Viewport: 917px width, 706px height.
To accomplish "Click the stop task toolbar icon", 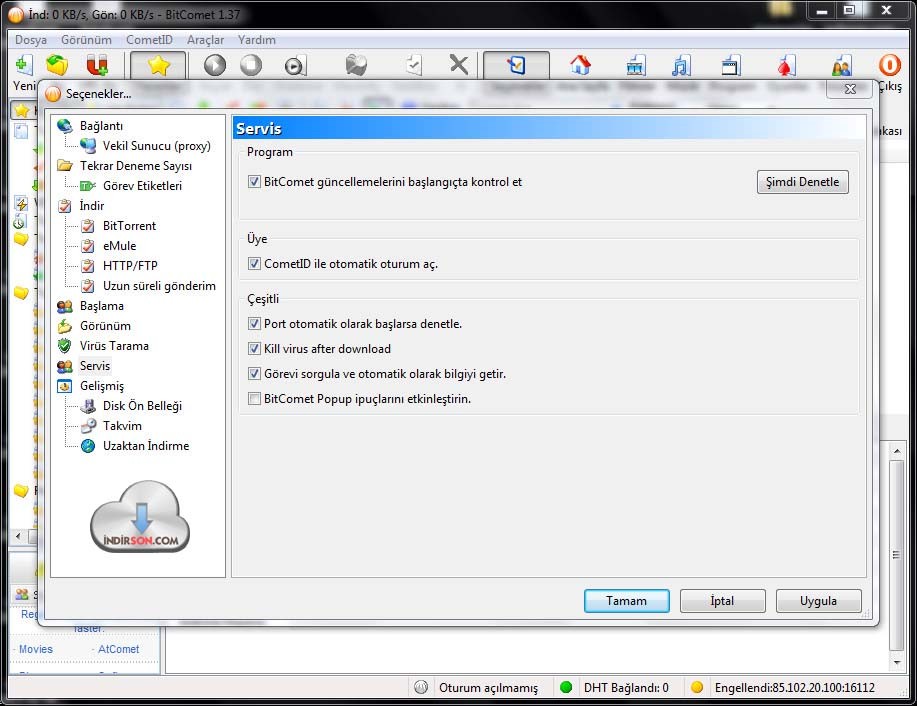I will [251, 65].
